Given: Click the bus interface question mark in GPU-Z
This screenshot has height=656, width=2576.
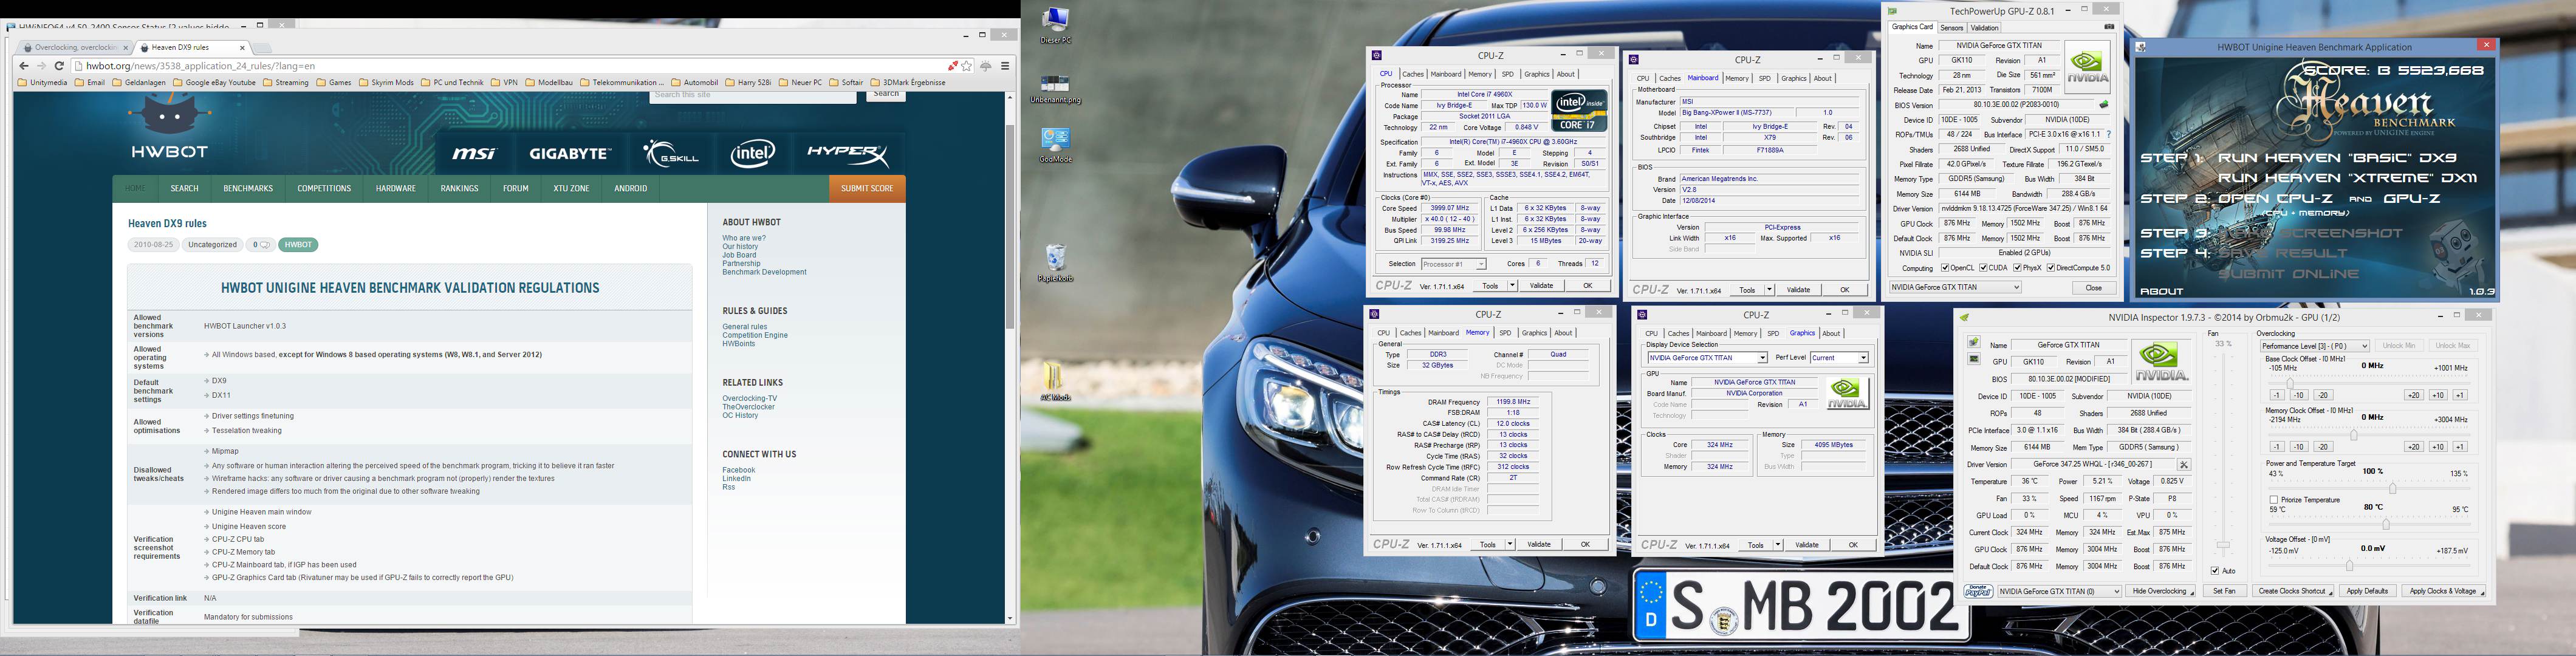Looking at the screenshot, I should 2108,134.
